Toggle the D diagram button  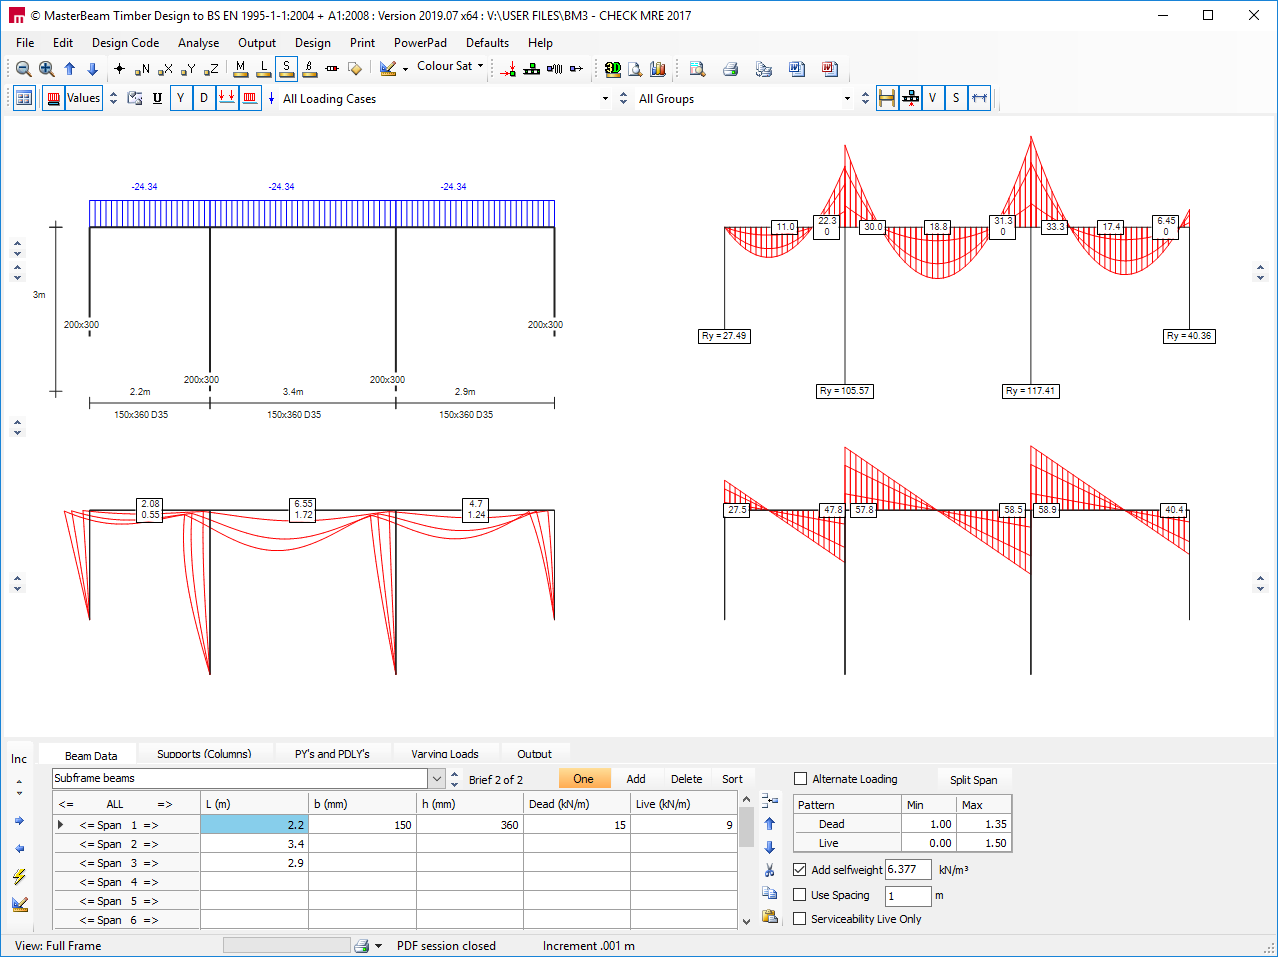[204, 98]
